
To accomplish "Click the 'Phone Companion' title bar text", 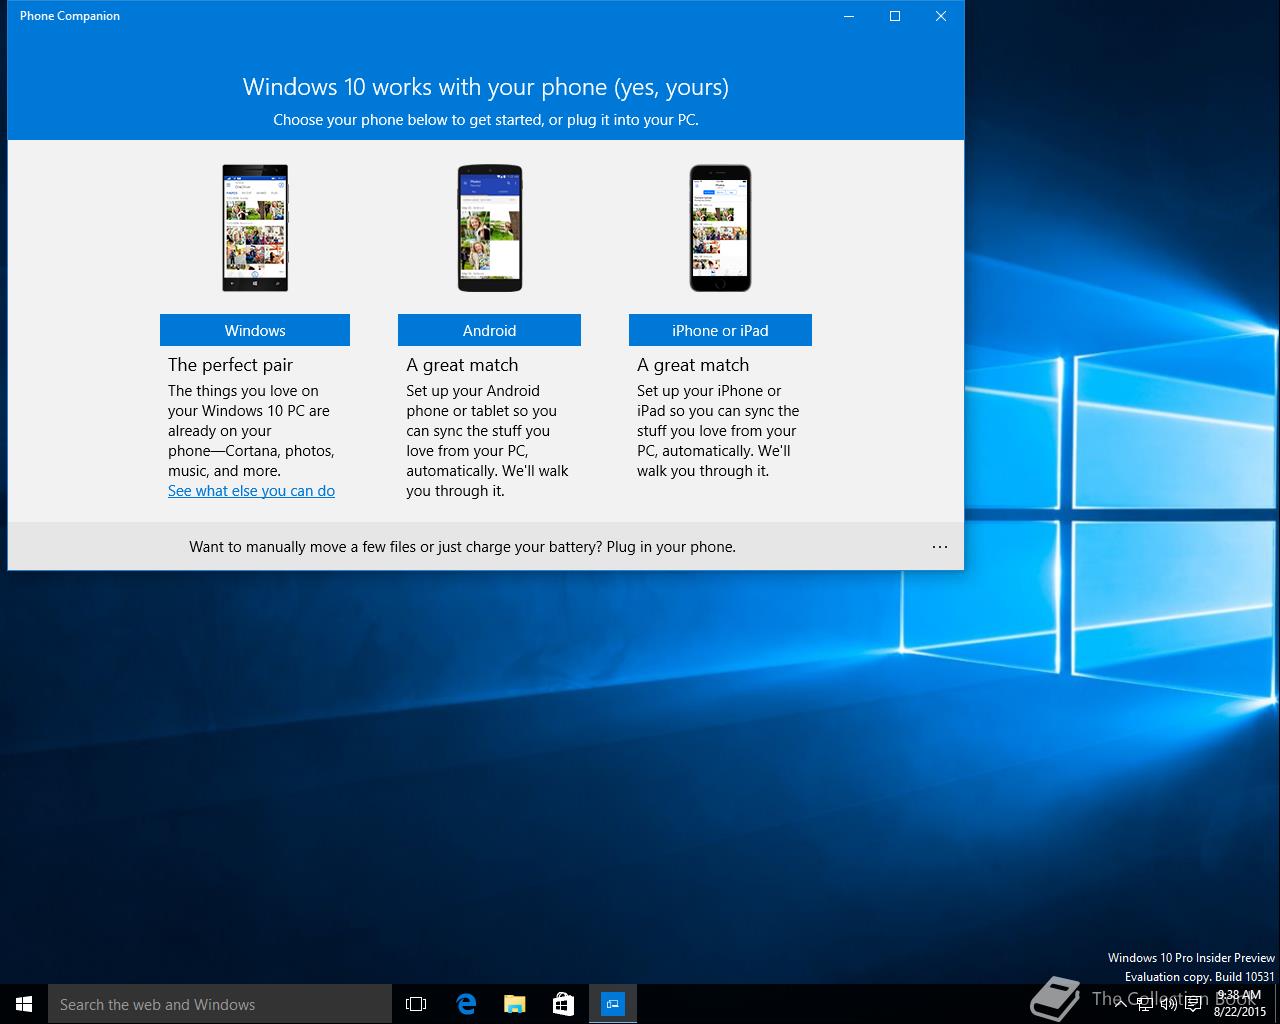I will pos(70,16).
